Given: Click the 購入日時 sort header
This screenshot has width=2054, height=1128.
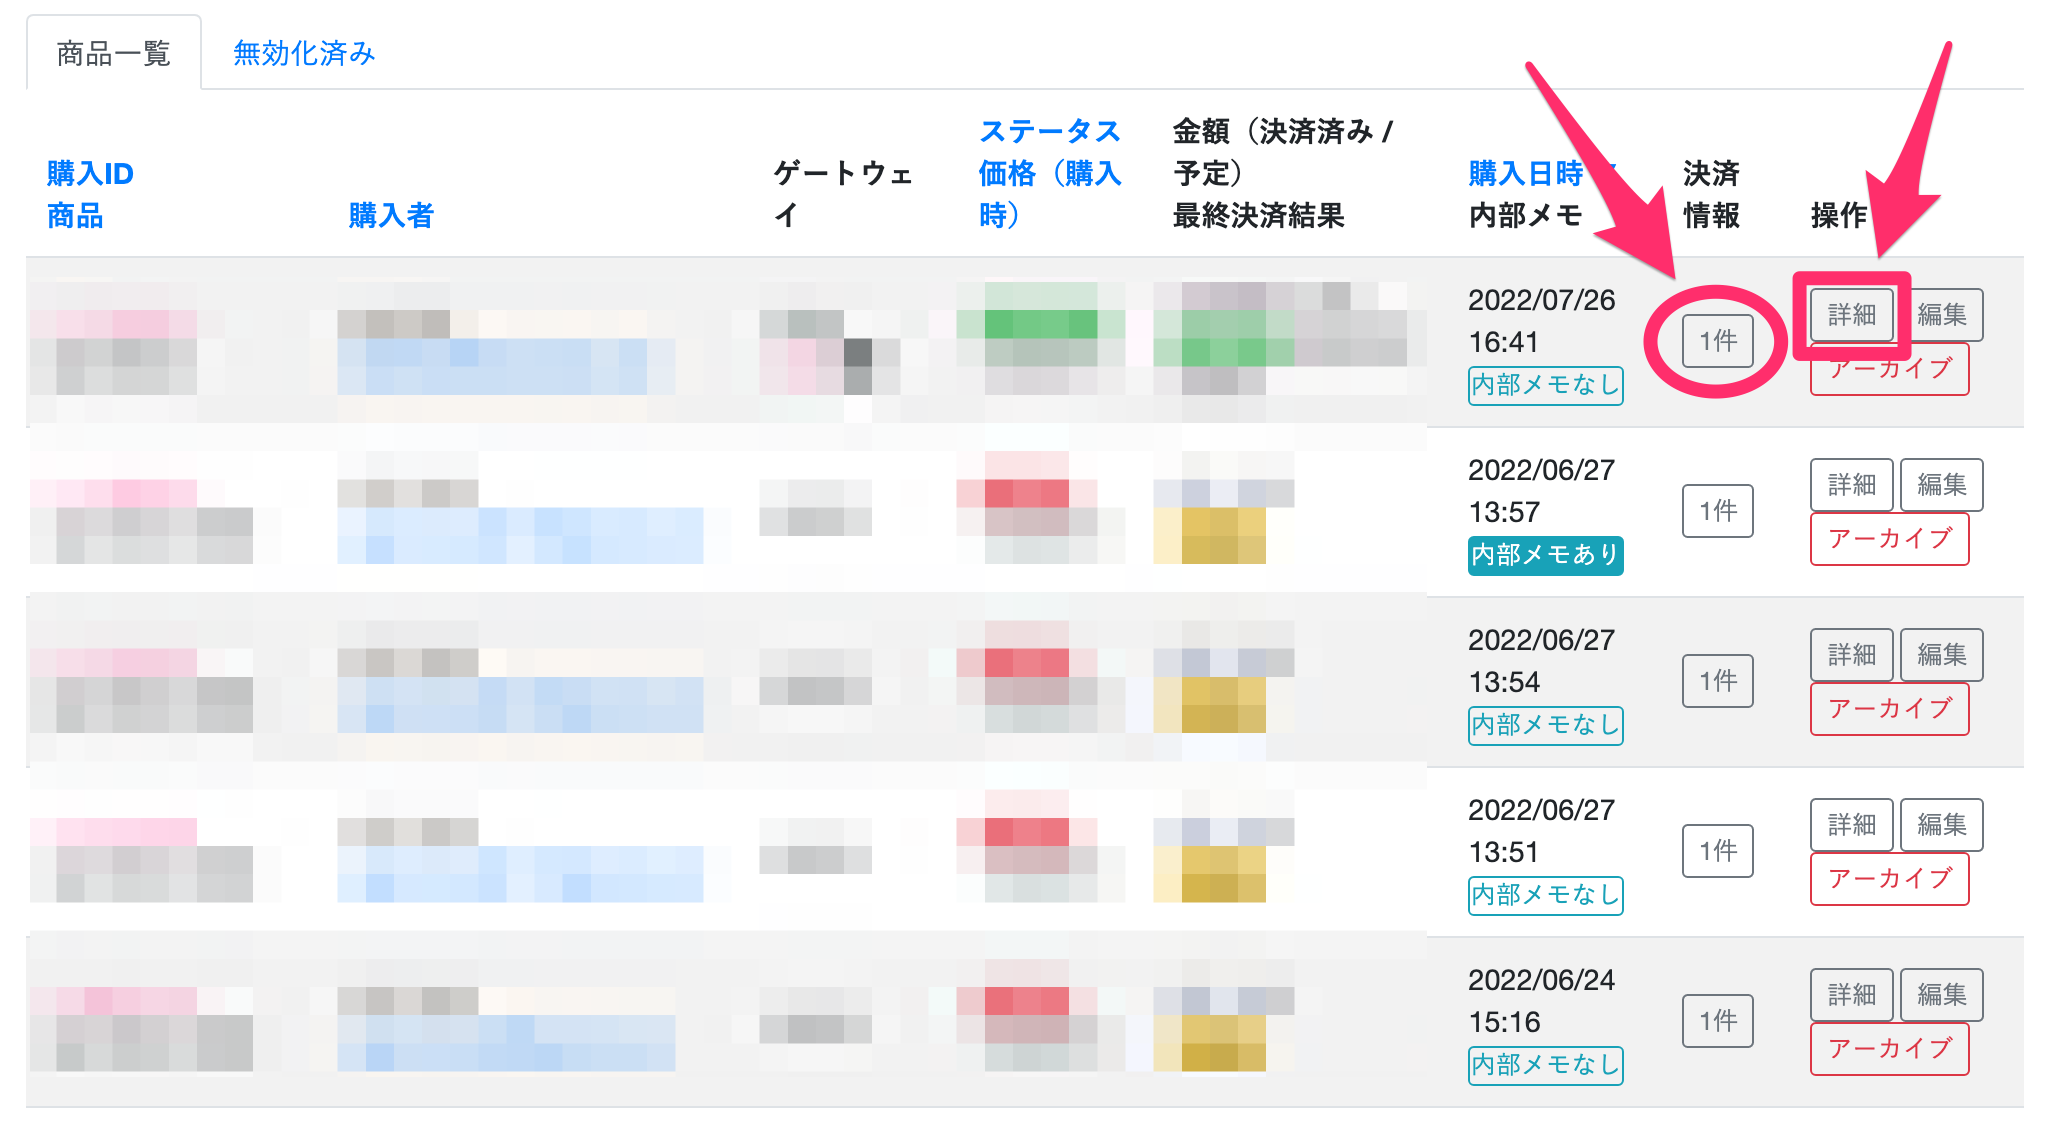Looking at the screenshot, I should click(1525, 173).
